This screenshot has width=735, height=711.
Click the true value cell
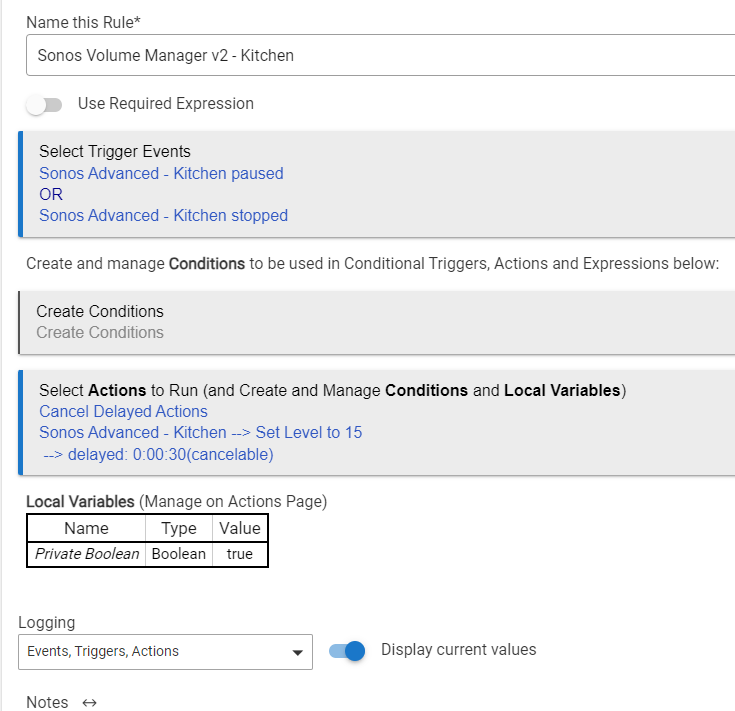click(240, 554)
